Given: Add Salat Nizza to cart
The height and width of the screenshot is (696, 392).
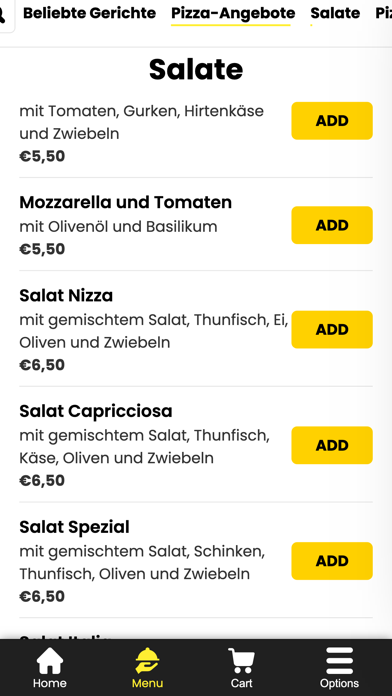Looking at the screenshot, I should (332, 329).
